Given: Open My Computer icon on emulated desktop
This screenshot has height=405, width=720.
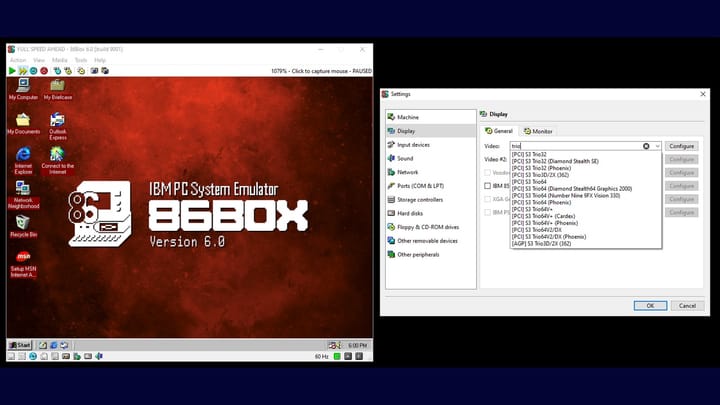Looking at the screenshot, I should pos(23,89).
